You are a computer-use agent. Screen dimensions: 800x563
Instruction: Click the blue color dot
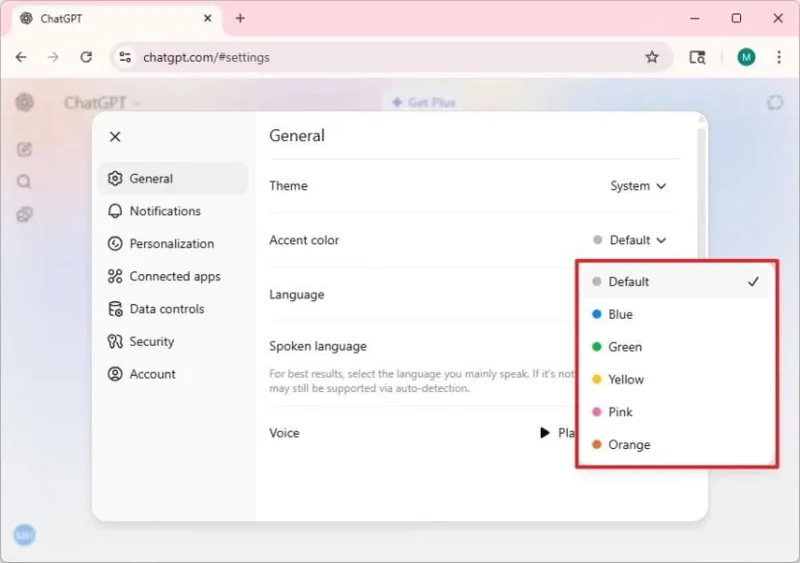(x=596, y=314)
